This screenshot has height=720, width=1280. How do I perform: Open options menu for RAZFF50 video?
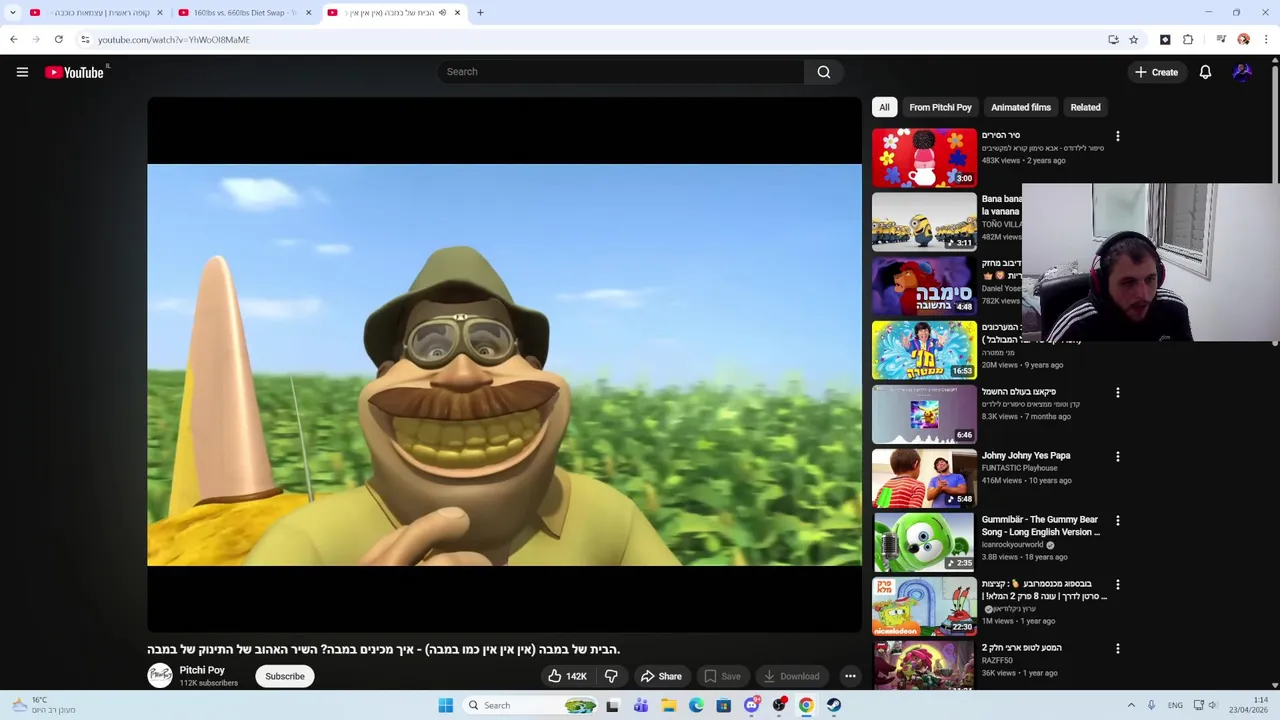point(1118,649)
